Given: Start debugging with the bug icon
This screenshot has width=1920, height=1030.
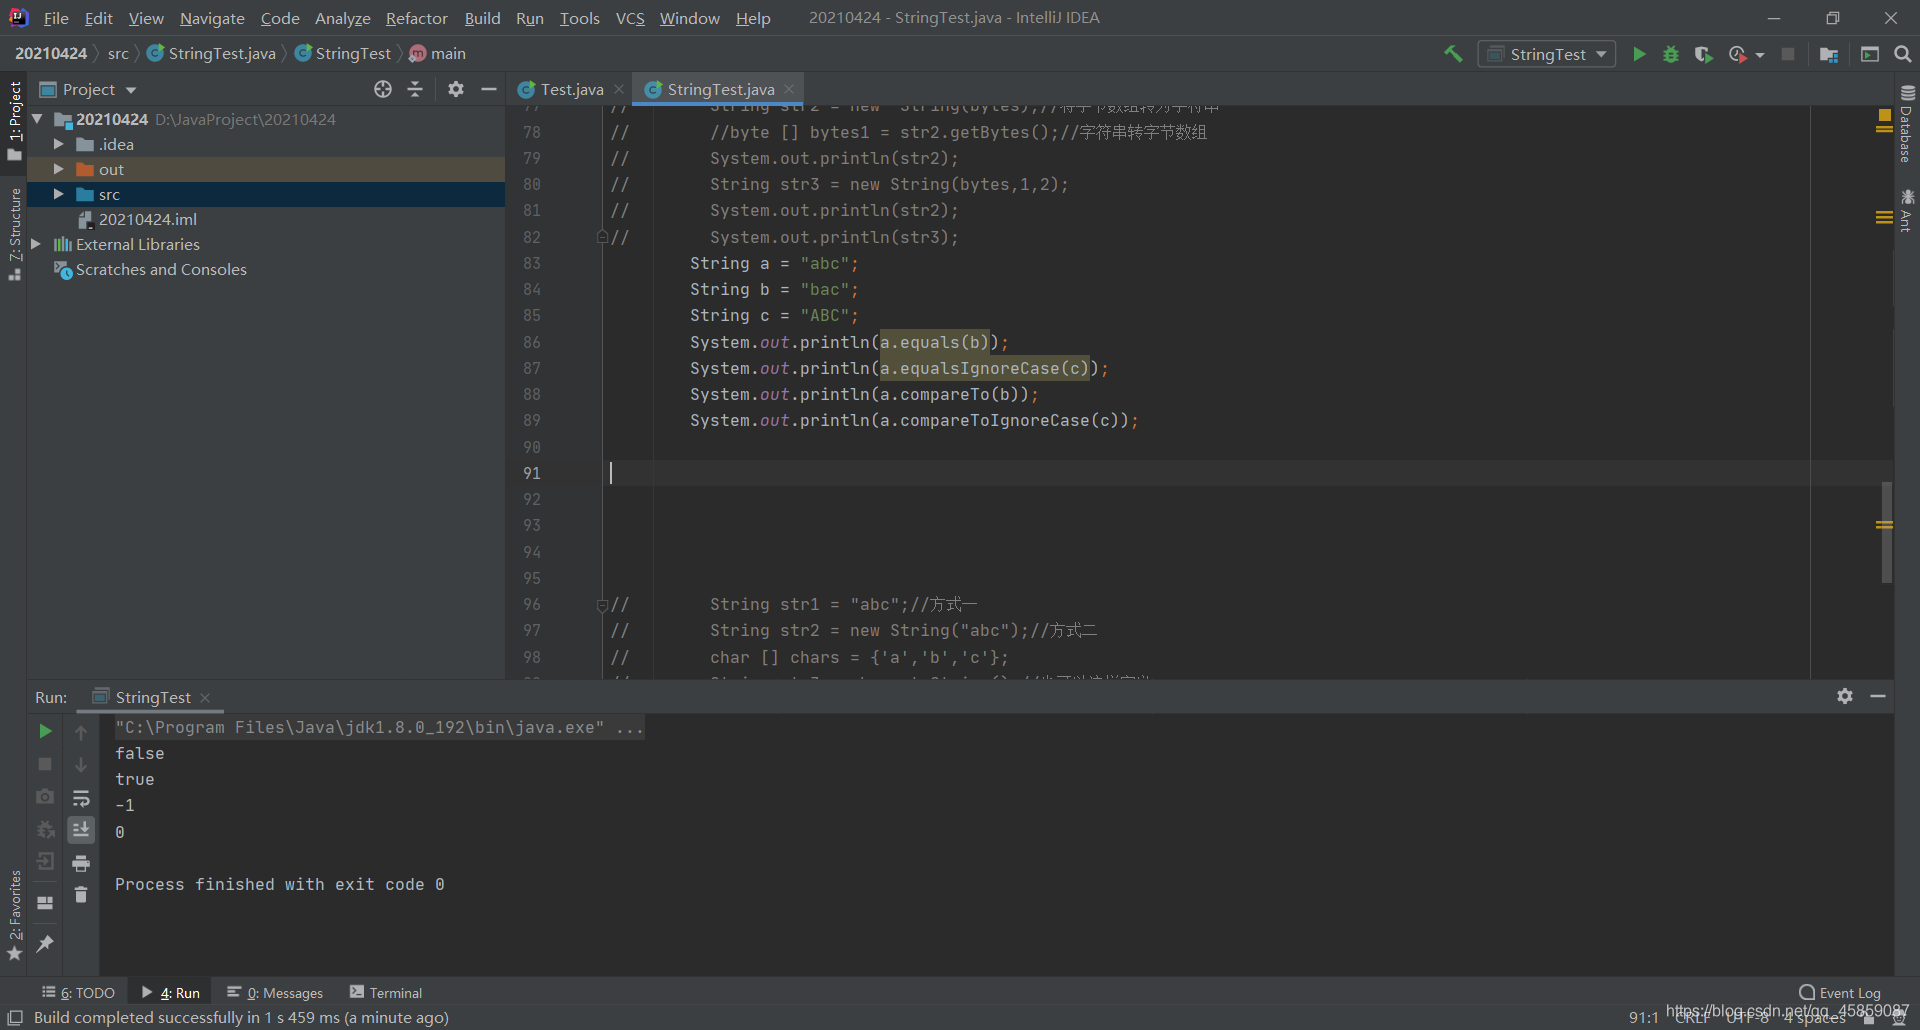Looking at the screenshot, I should [x=1671, y=54].
